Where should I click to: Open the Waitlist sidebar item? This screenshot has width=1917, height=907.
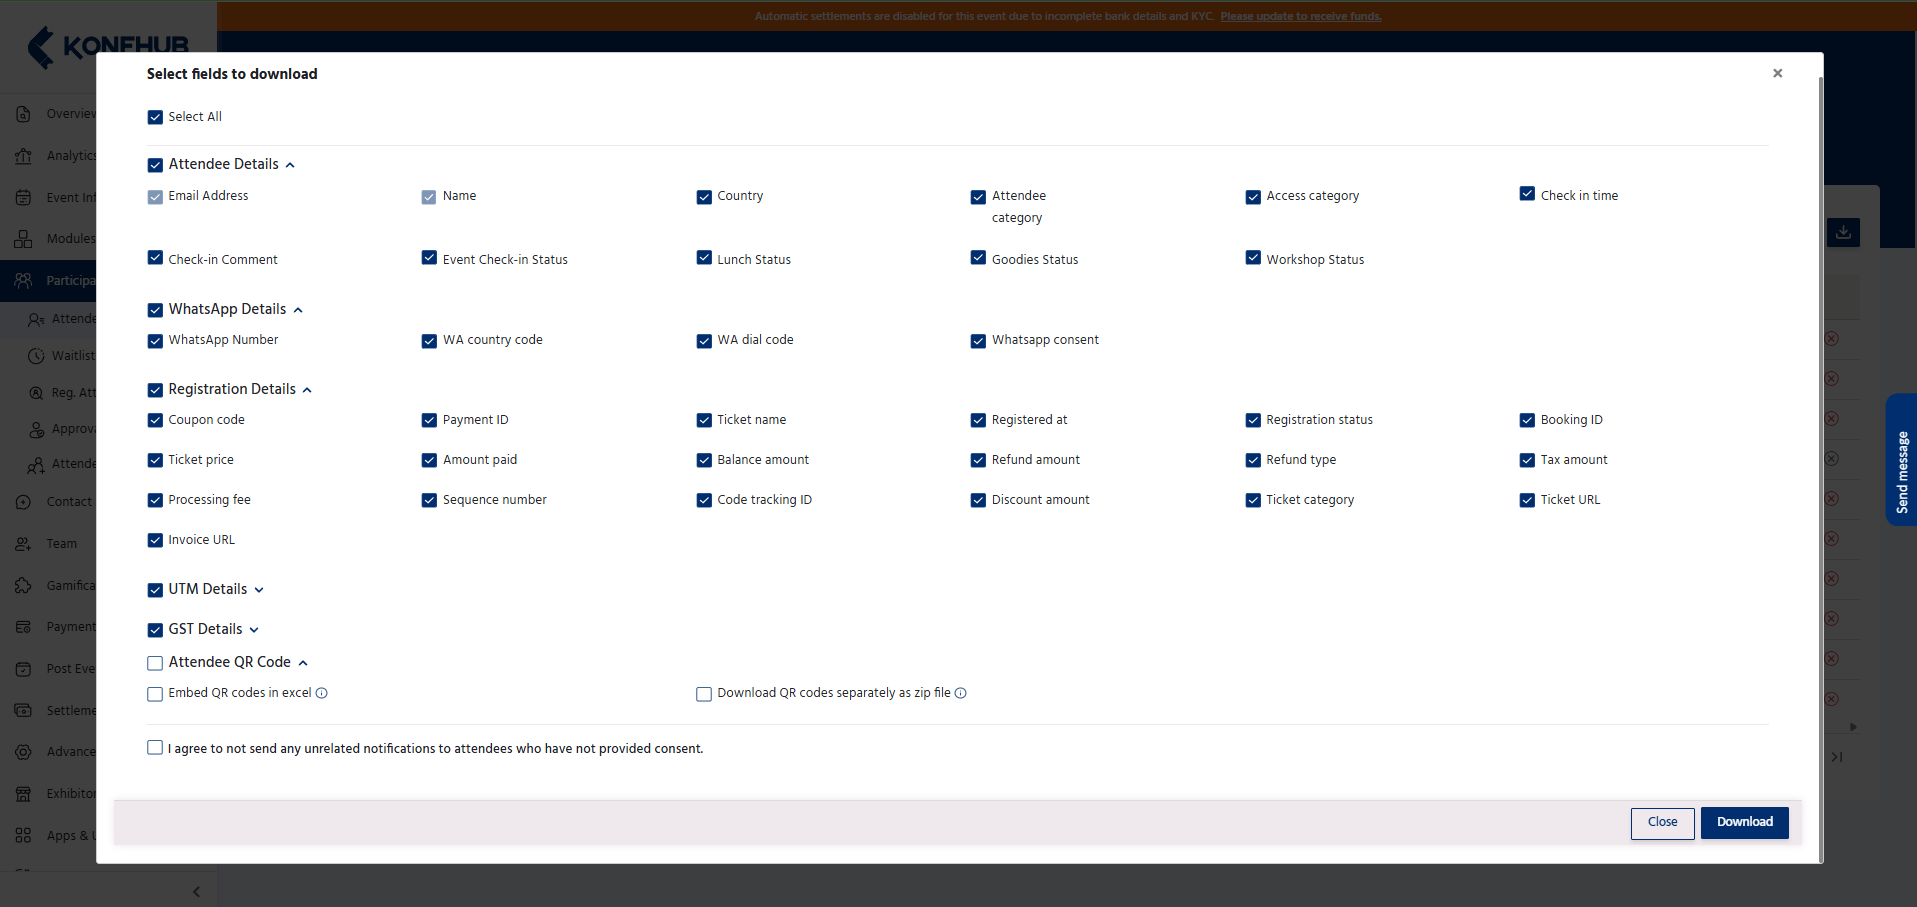(x=73, y=356)
